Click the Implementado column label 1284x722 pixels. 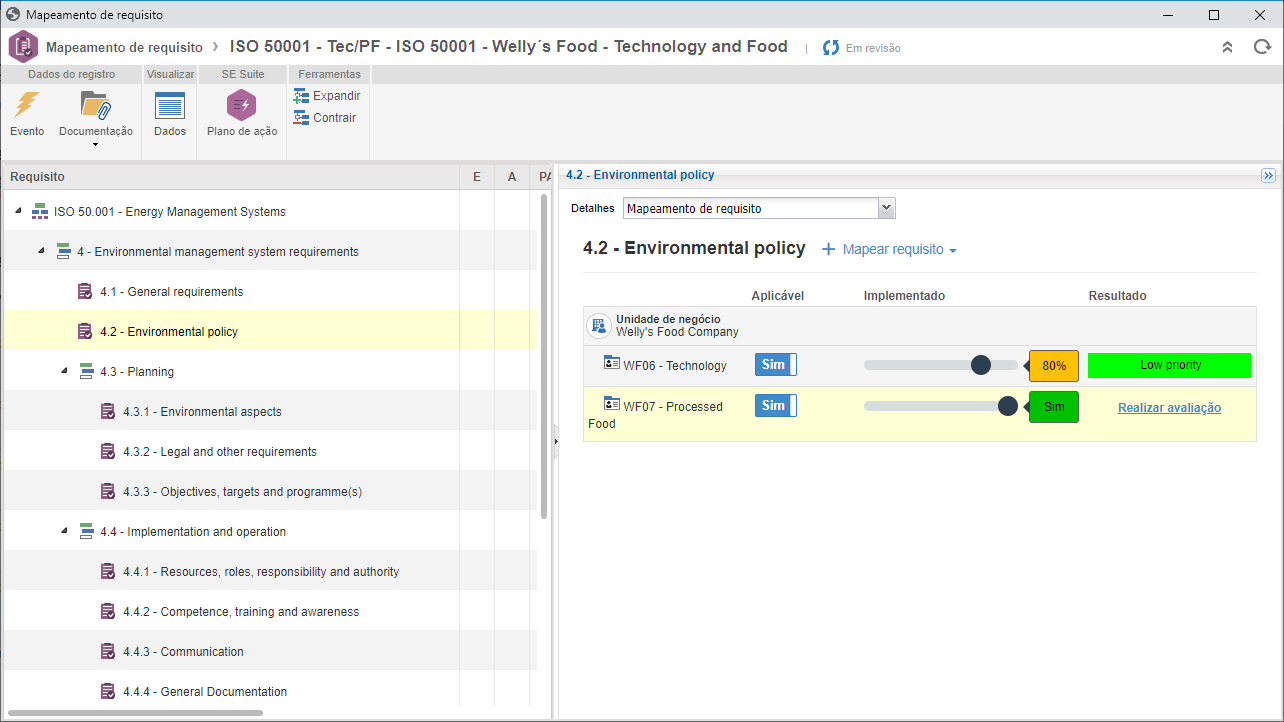[x=904, y=296]
